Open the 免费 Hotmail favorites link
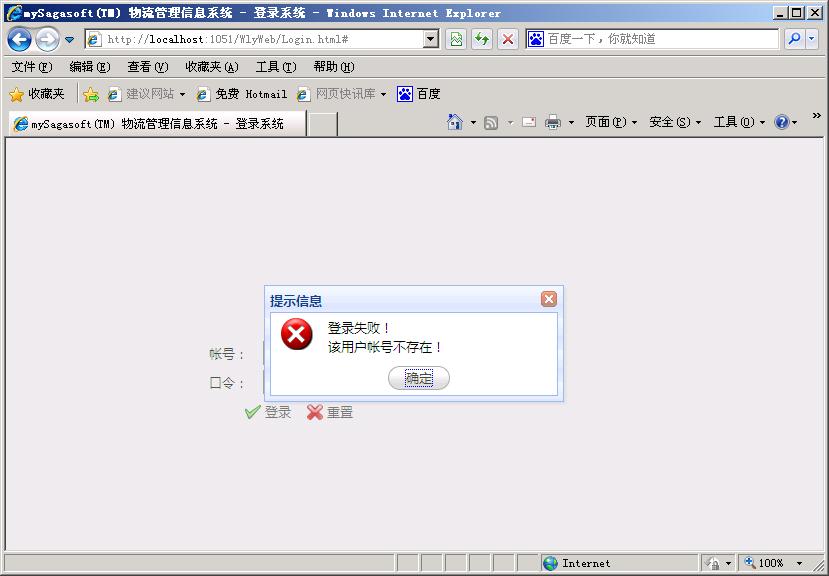The image size is (829, 576). click(242, 94)
